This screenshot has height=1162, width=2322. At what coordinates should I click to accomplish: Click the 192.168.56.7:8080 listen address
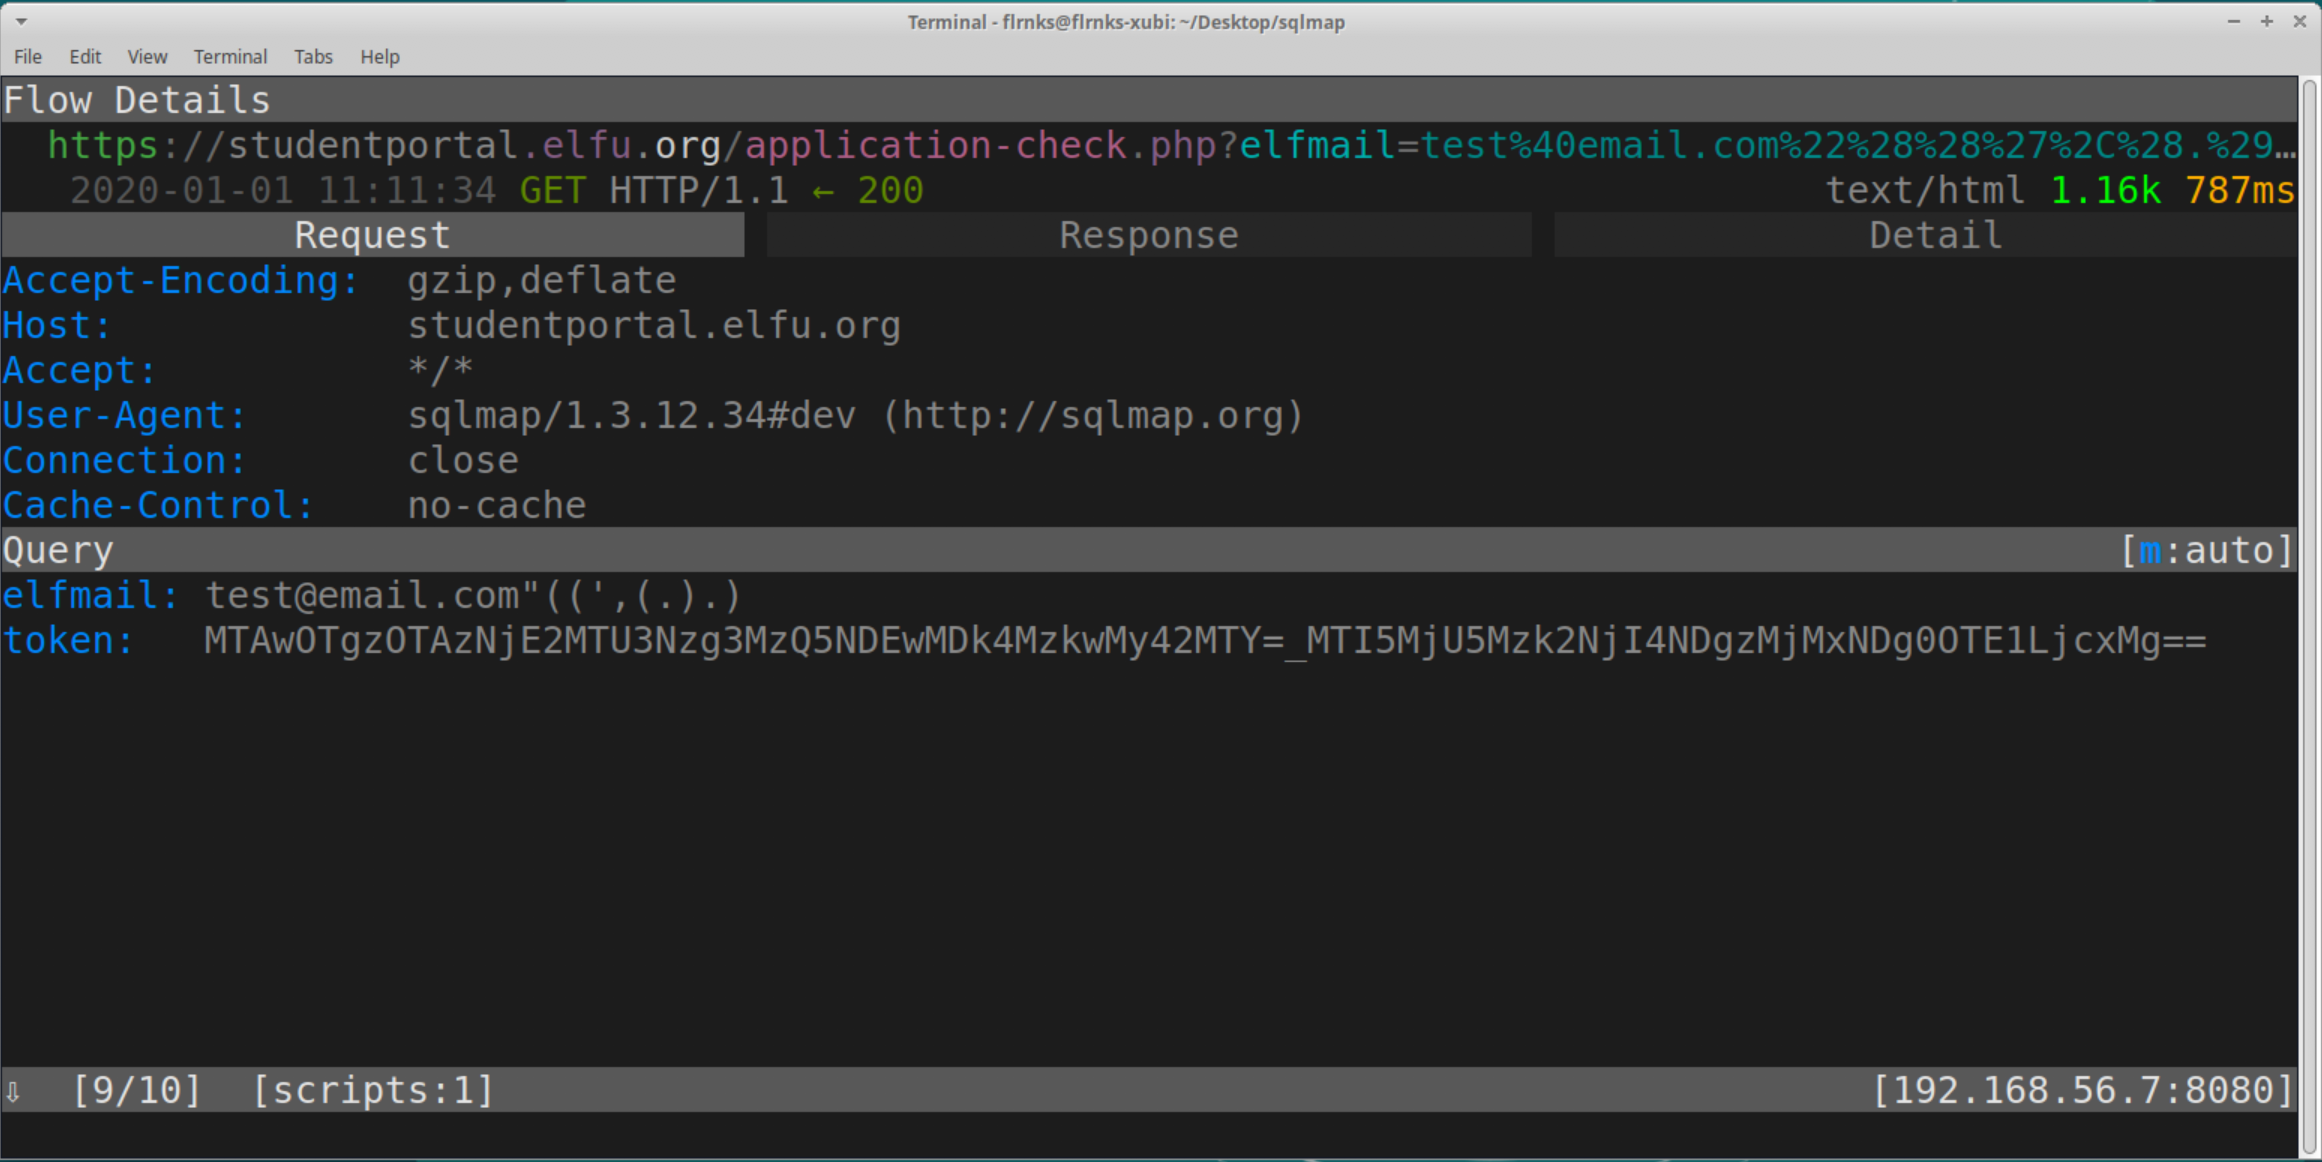pos(2082,1090)
